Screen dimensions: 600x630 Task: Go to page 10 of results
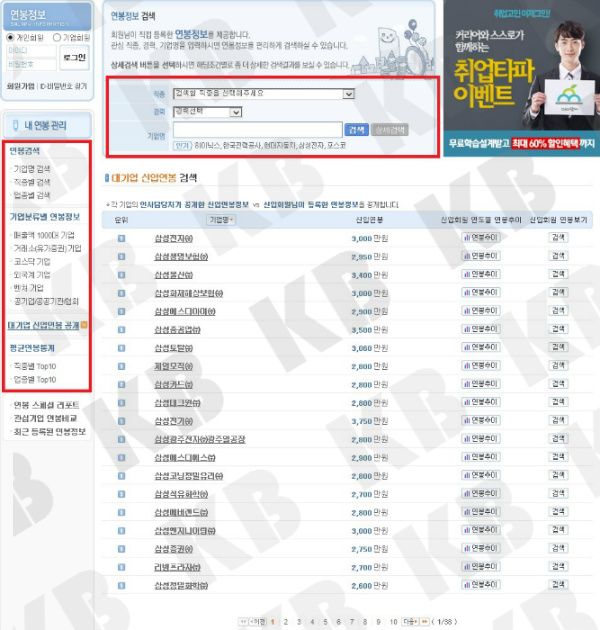coord(393,622)
